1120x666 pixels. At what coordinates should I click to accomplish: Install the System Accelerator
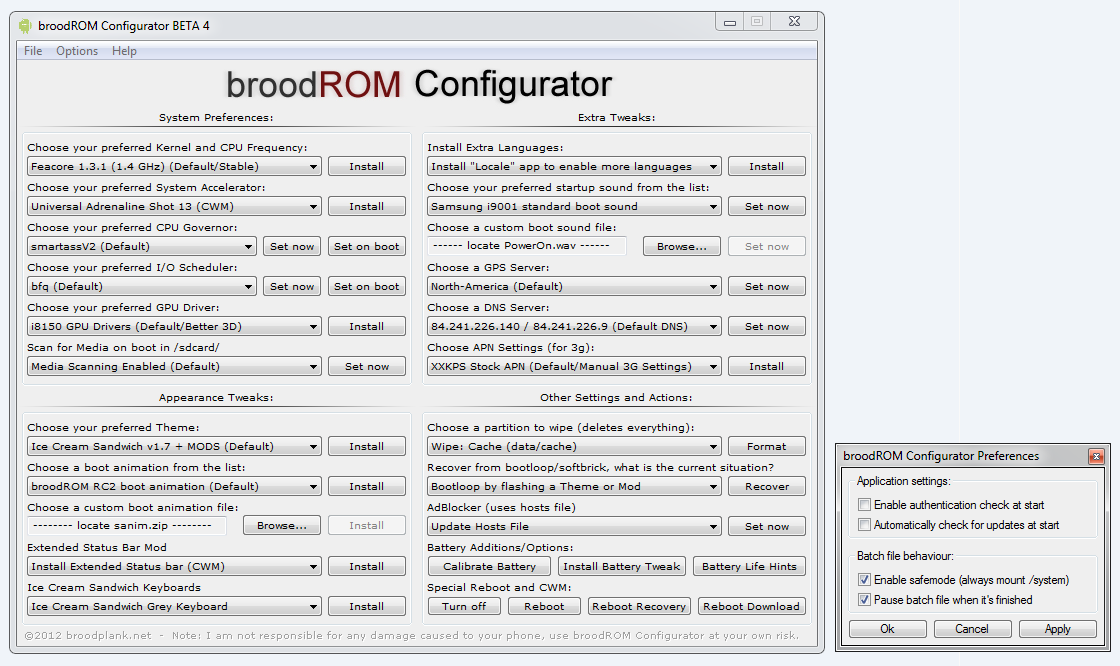(x=366, y=207)
